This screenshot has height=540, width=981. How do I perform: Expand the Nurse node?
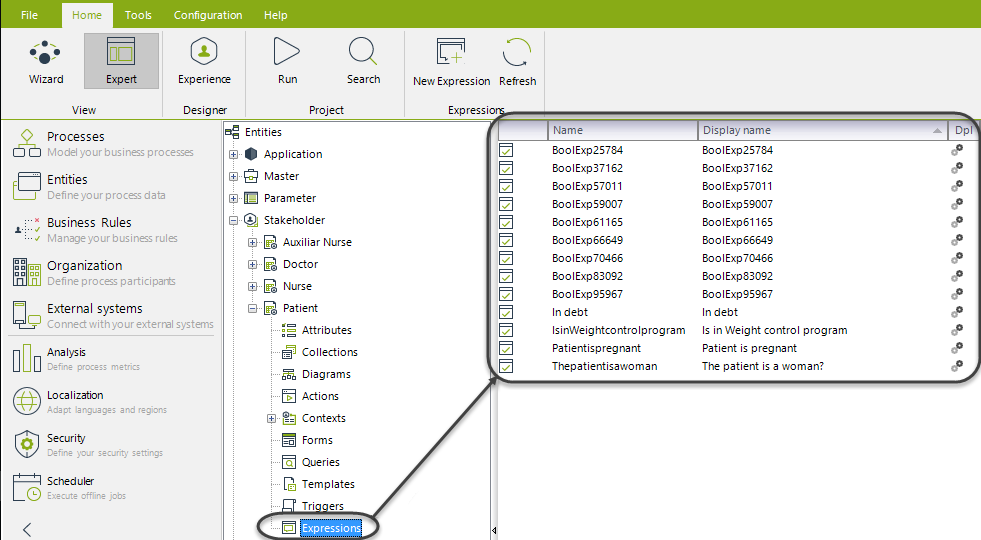coord(252,287)
